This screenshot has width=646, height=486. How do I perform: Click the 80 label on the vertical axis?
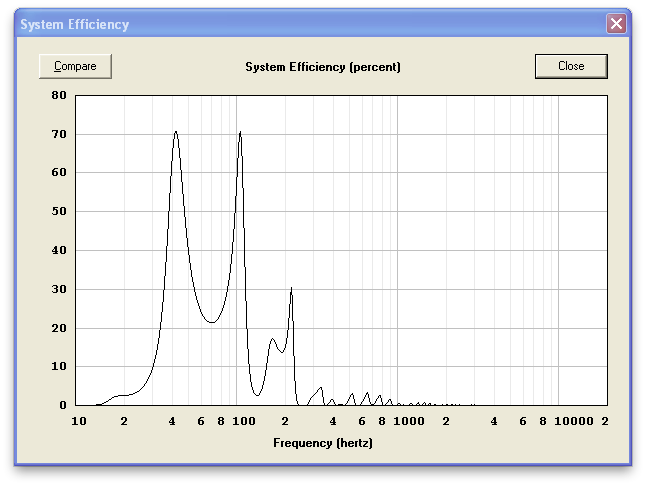coord(59,95)
